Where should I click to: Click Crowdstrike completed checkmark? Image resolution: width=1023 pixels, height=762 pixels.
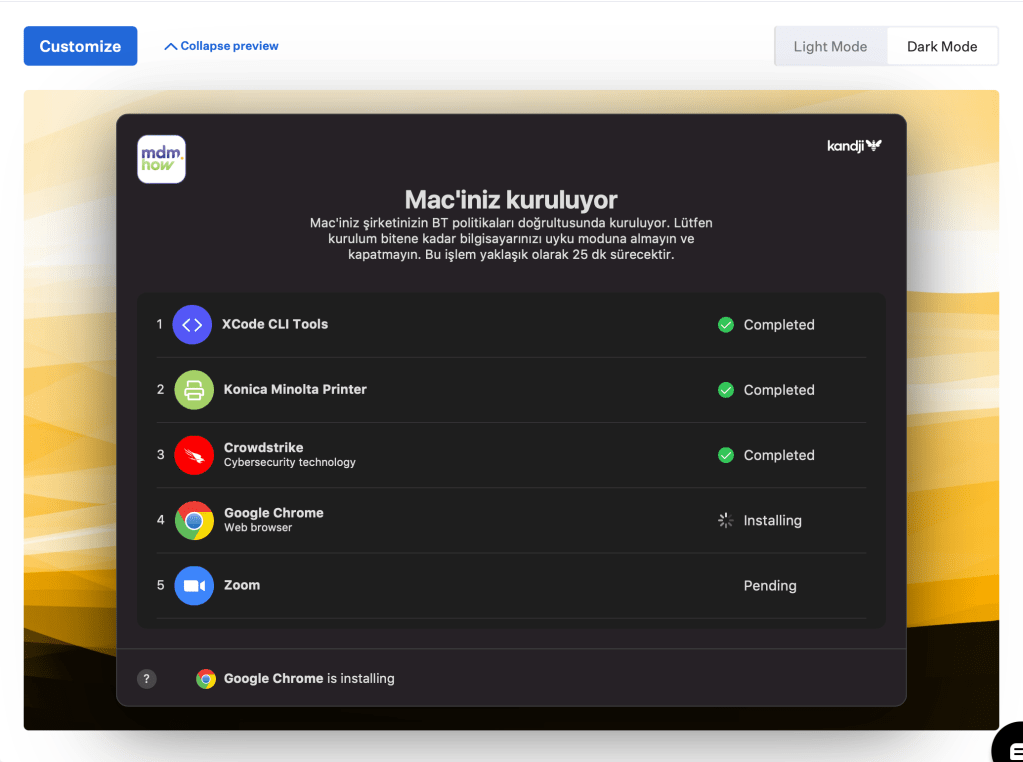(726, 455)
